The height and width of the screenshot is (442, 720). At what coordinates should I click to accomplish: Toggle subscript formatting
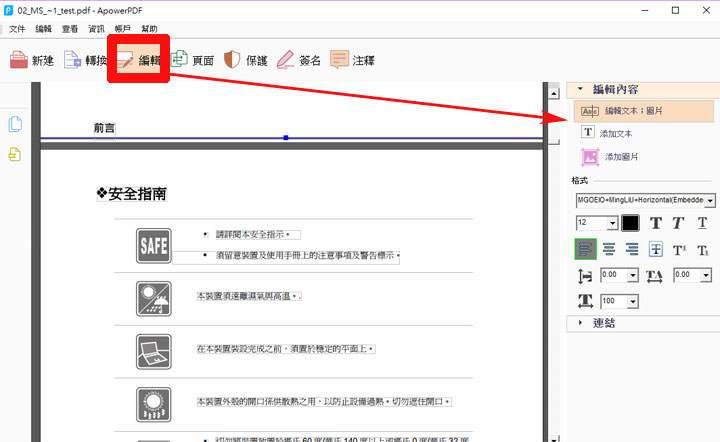pyautogui.click(x=703, y=250)
